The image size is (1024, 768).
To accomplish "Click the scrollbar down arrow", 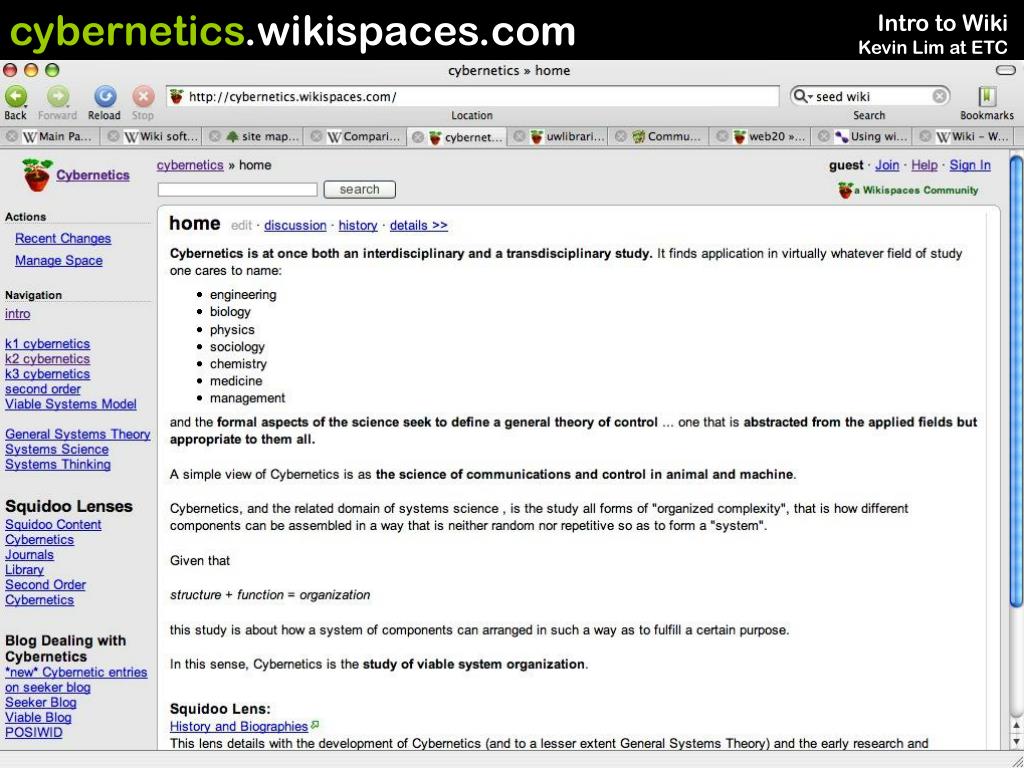I will tap(1016, 741).
